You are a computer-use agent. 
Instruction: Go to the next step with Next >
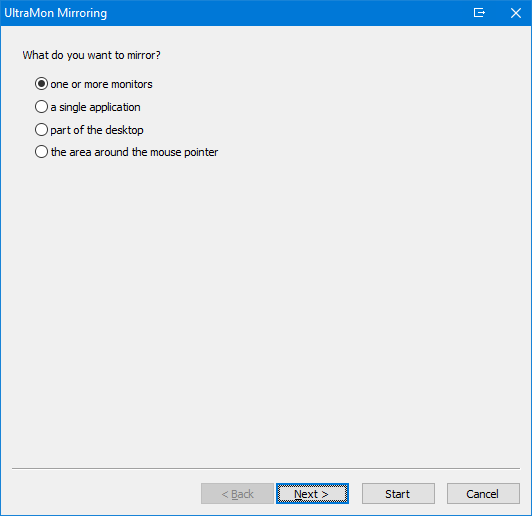(x=312, y=494)
